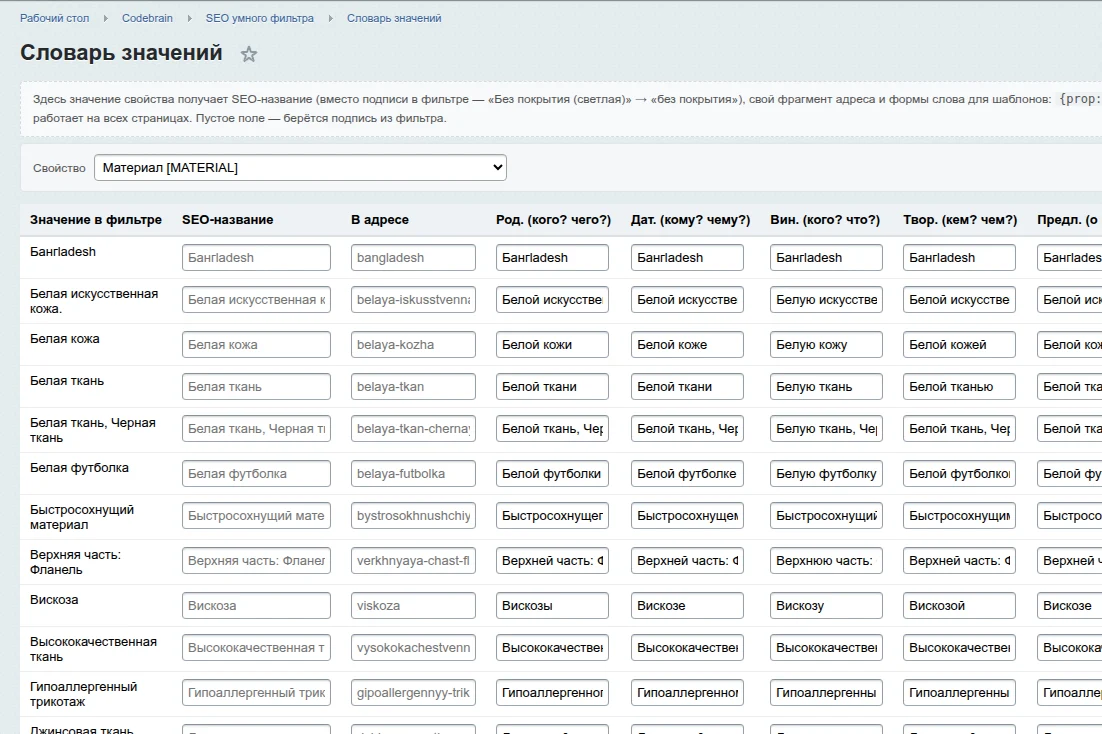
Task: Edit instrumental field Белой кожей
Action: click(x=959, y=345)
